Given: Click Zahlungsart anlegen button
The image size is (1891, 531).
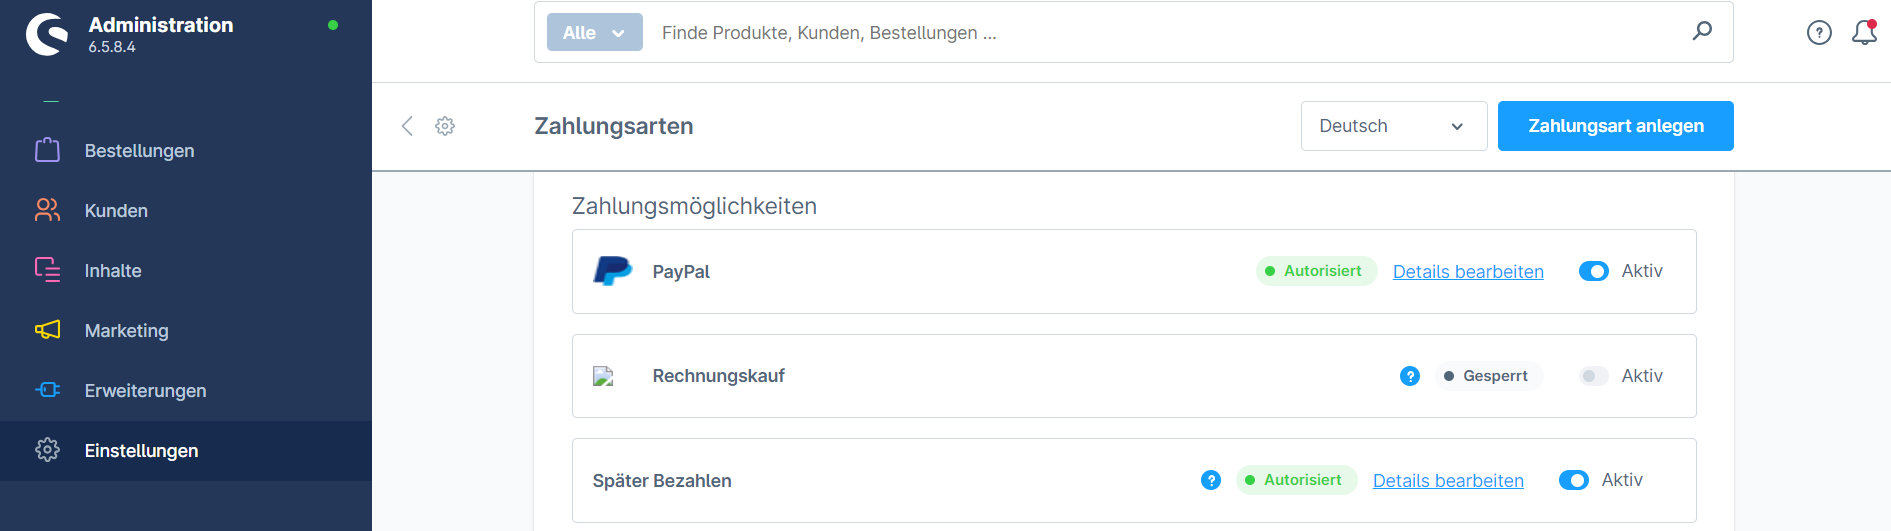Looking at the screenshot, I should click(1616, 126).
